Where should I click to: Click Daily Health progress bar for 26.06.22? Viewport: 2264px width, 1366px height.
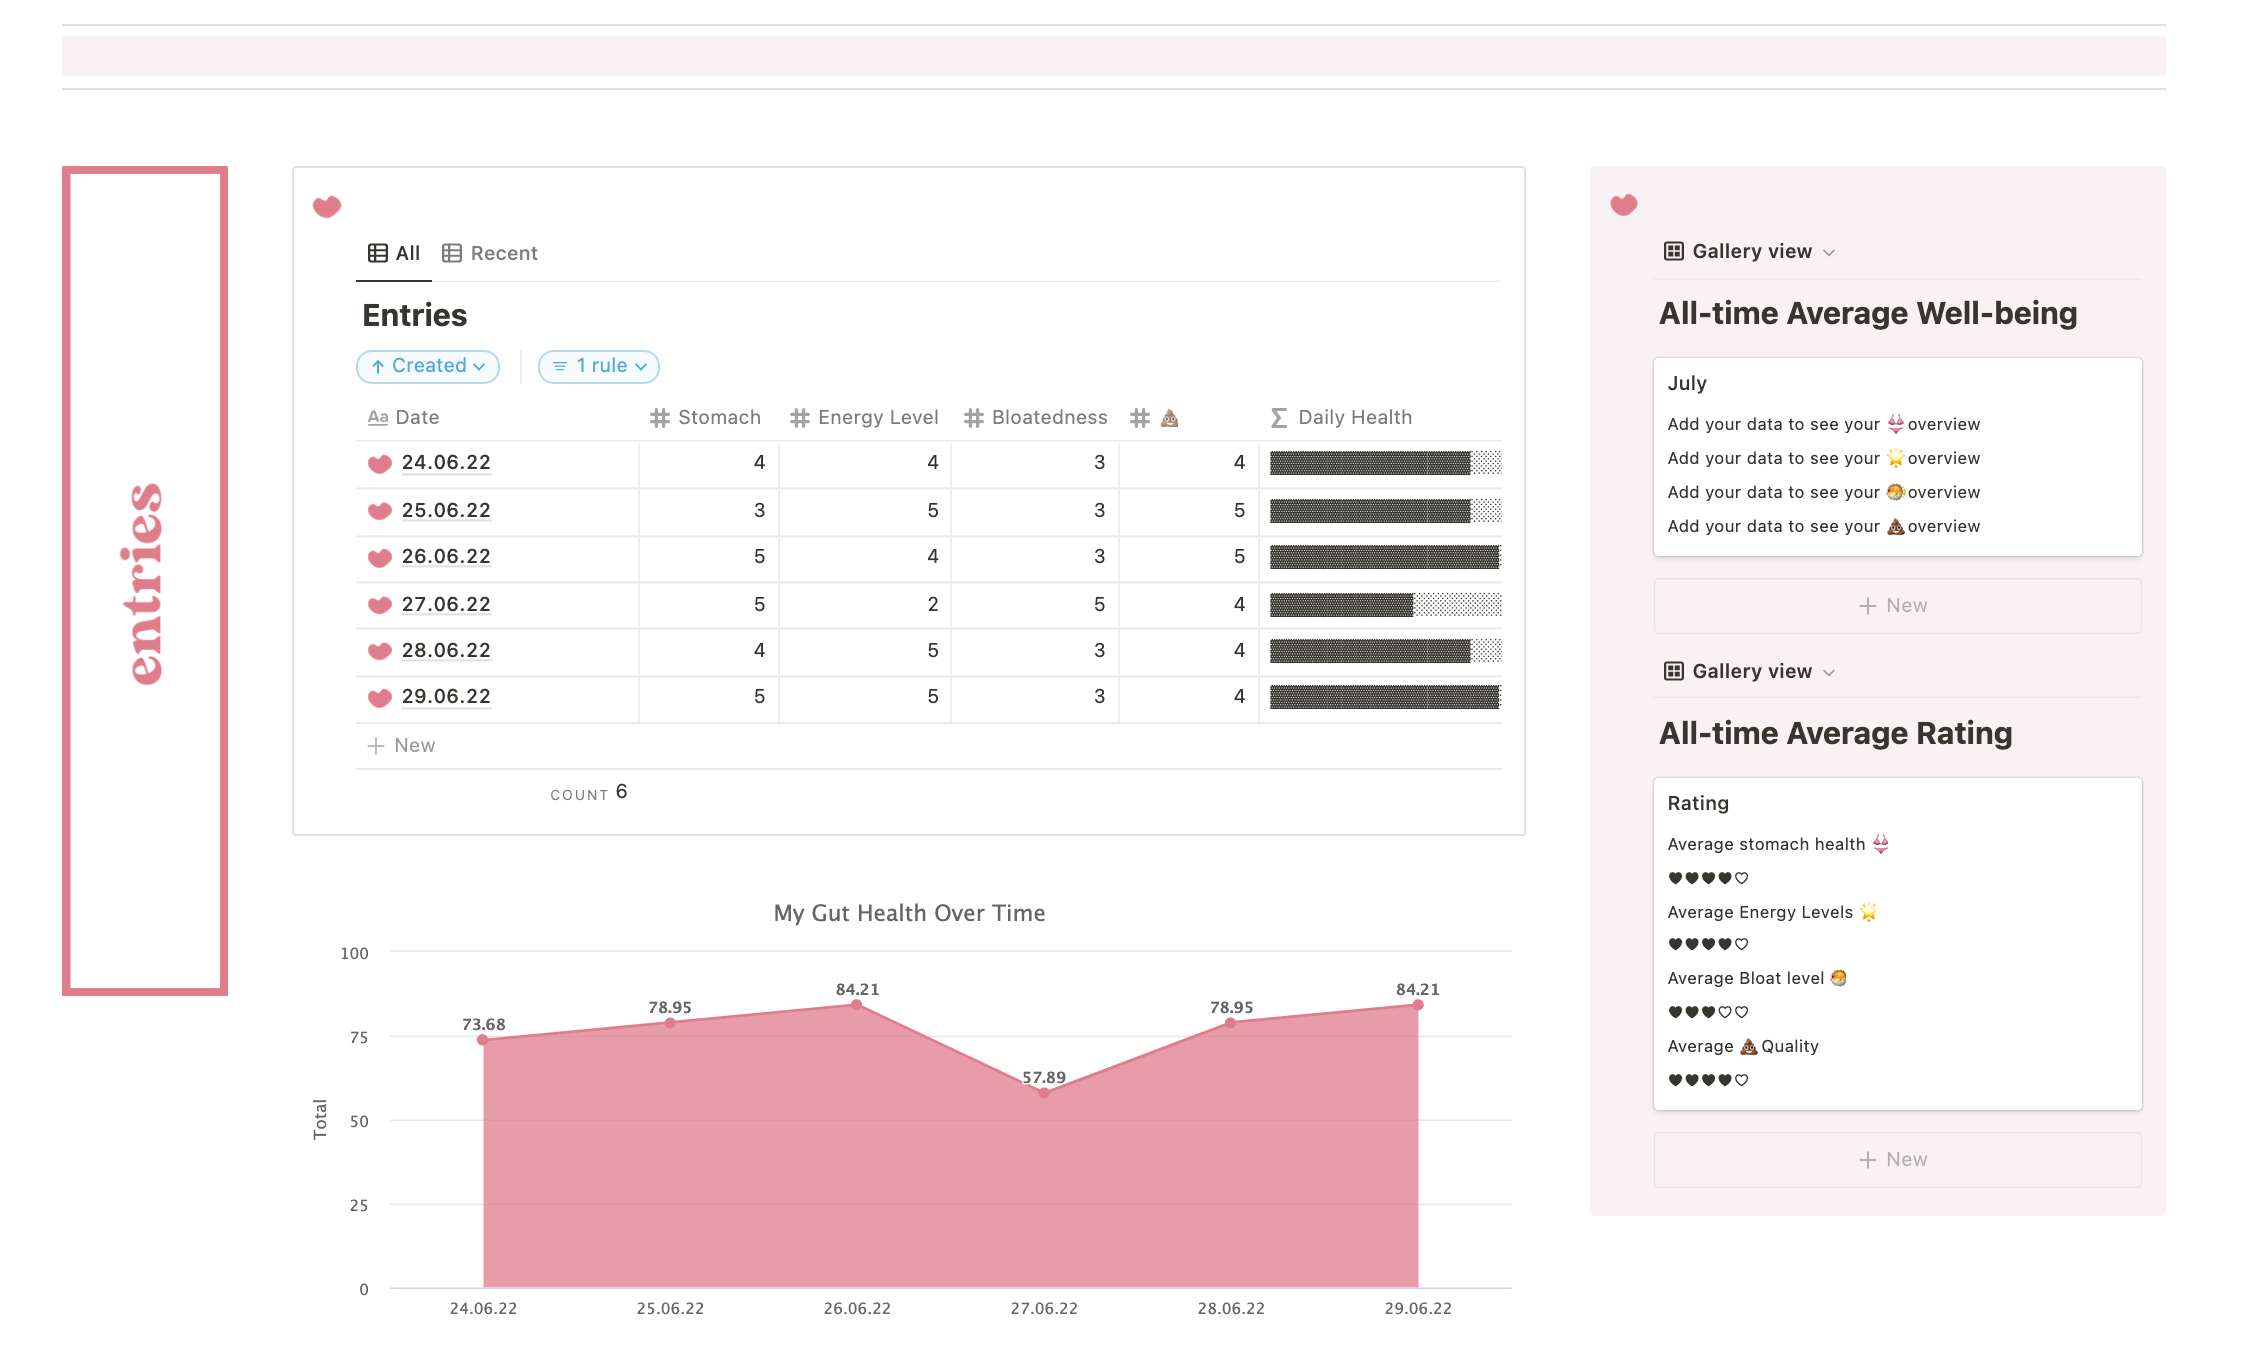1385,557
